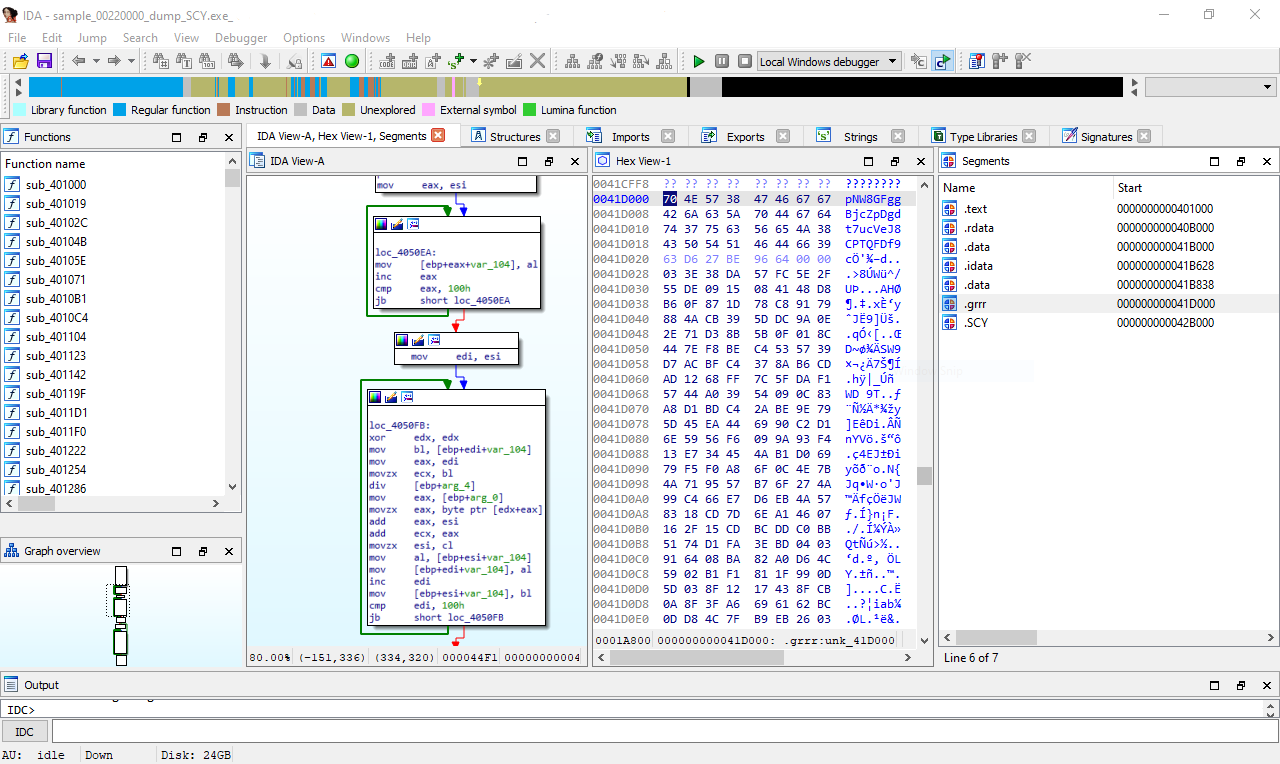The height and width of the screenshot is (764, 1280).
Task: Open the jump-back history dropdown arrow
Action: pyautogui.click(x=95, y=61)
